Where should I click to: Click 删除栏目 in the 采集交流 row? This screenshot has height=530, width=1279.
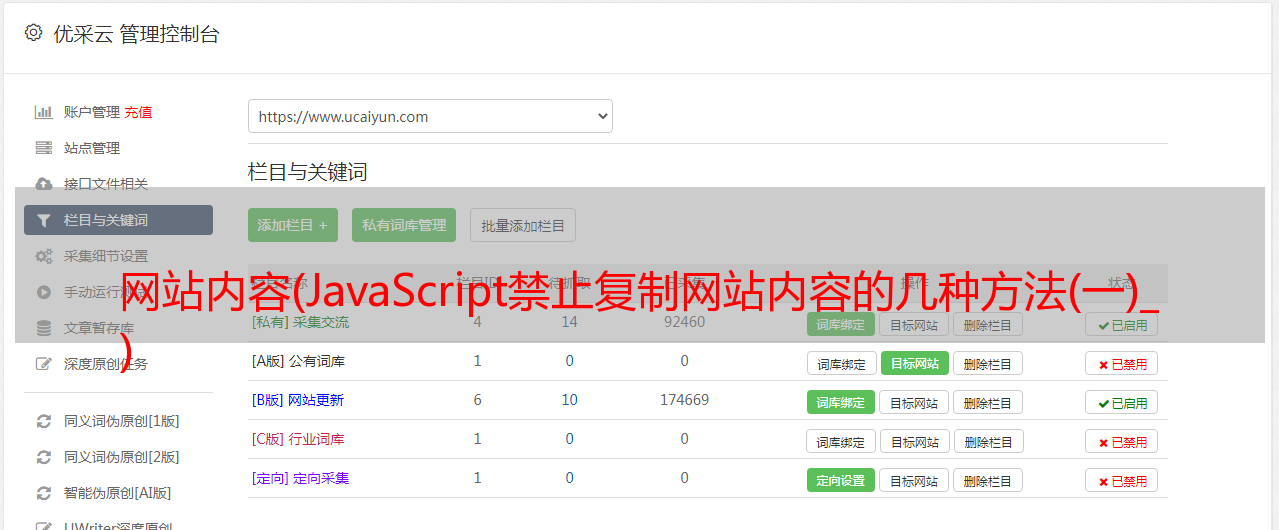(988, 324)
